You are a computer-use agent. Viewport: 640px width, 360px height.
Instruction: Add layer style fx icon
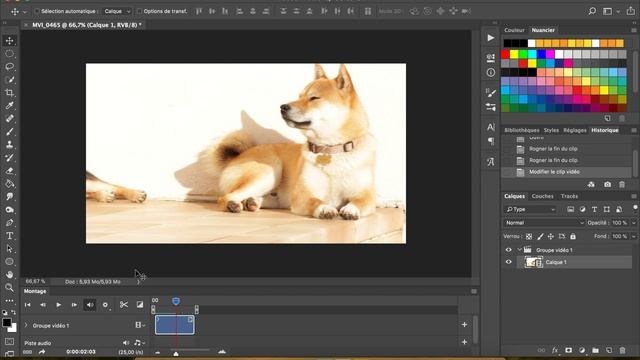(x=555, y=350)
